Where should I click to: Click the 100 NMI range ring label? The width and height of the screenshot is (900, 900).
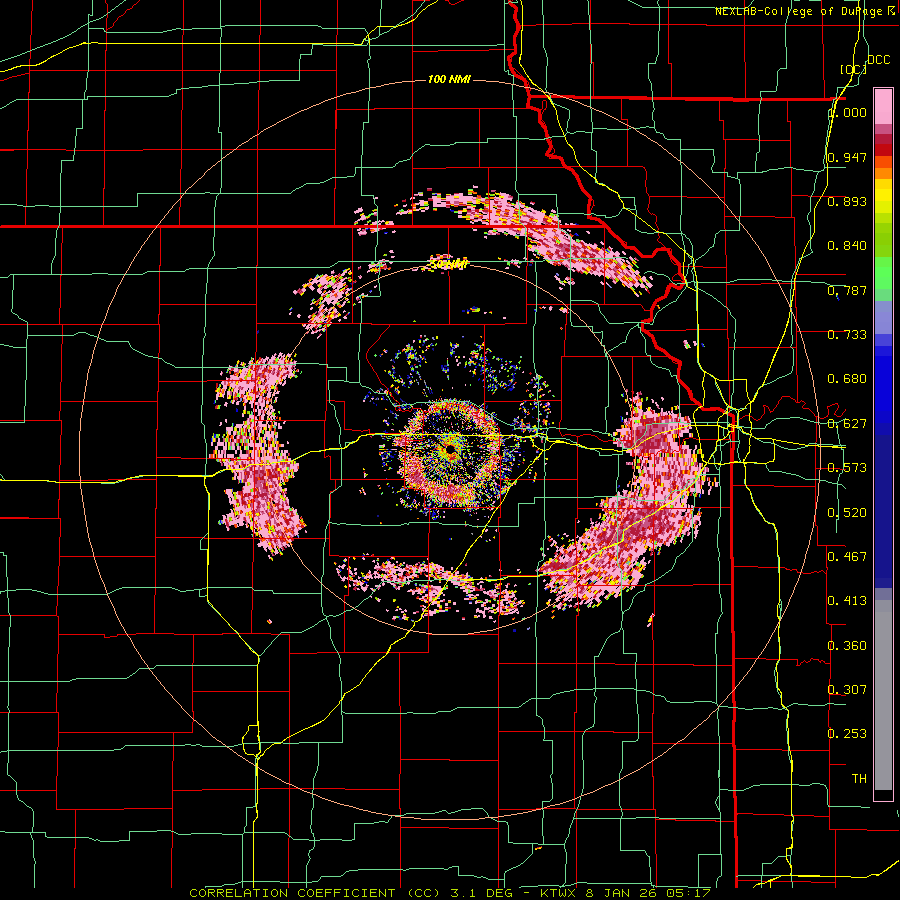(x=449, y=79)
